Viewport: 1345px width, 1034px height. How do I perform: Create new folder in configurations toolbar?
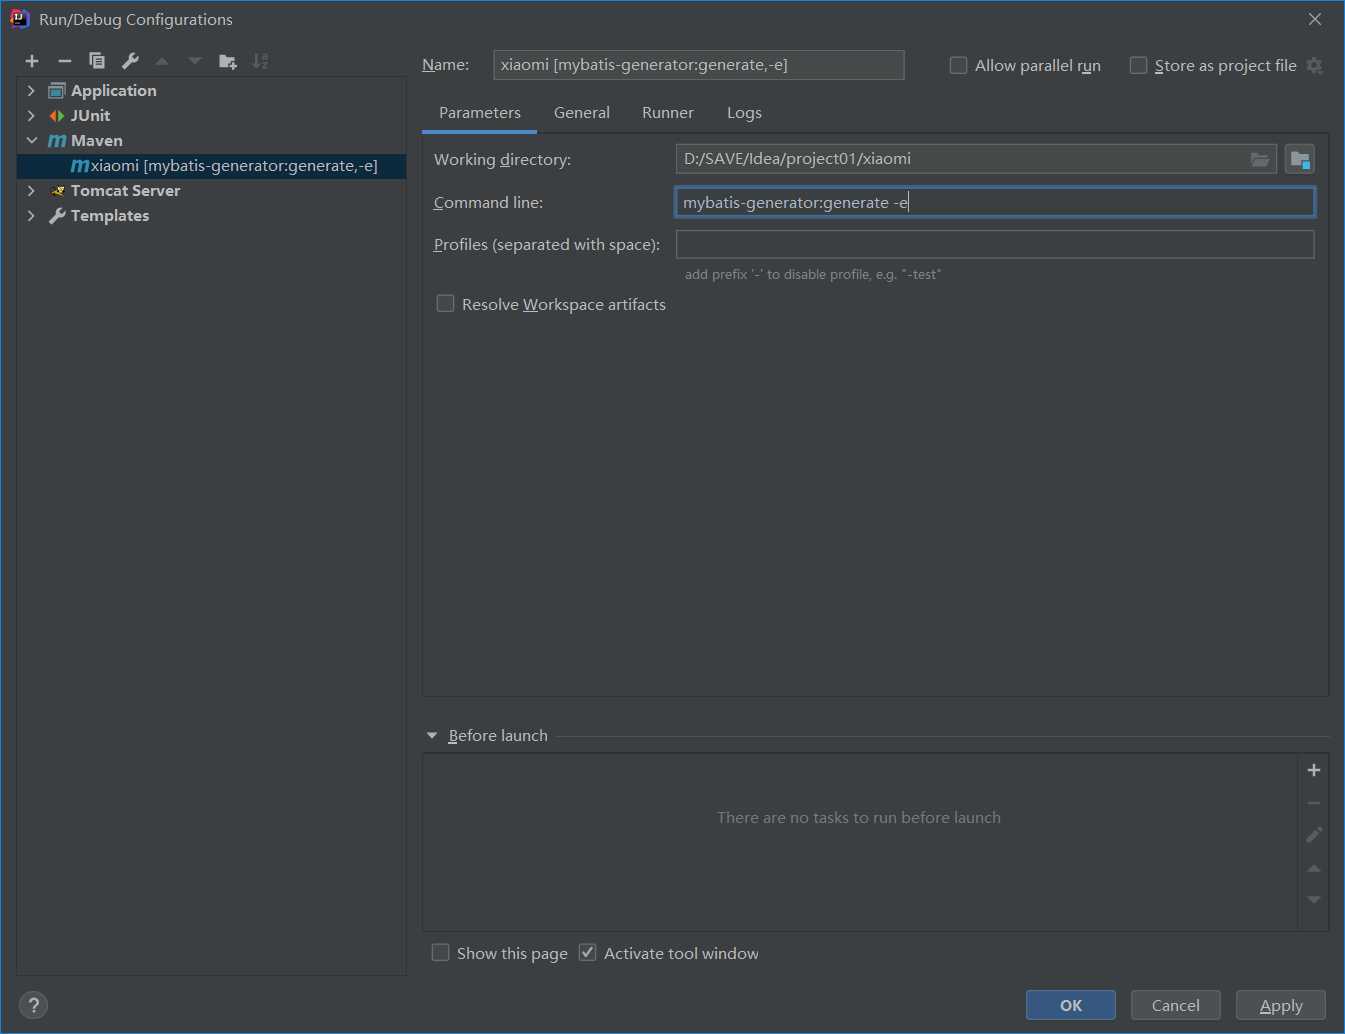(x=228, y=61)
